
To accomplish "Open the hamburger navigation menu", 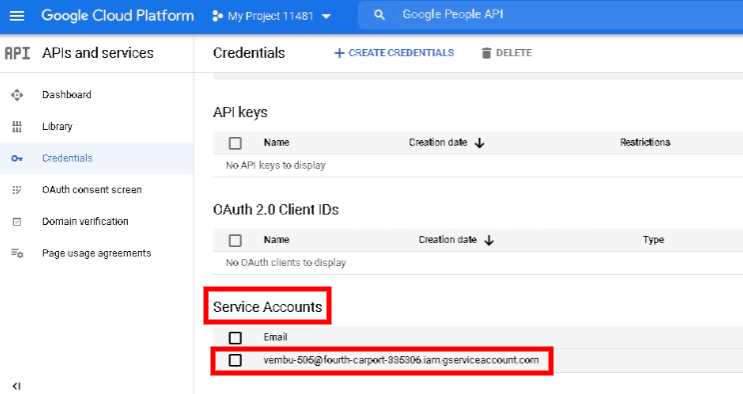I will click(x=17, y=16).
